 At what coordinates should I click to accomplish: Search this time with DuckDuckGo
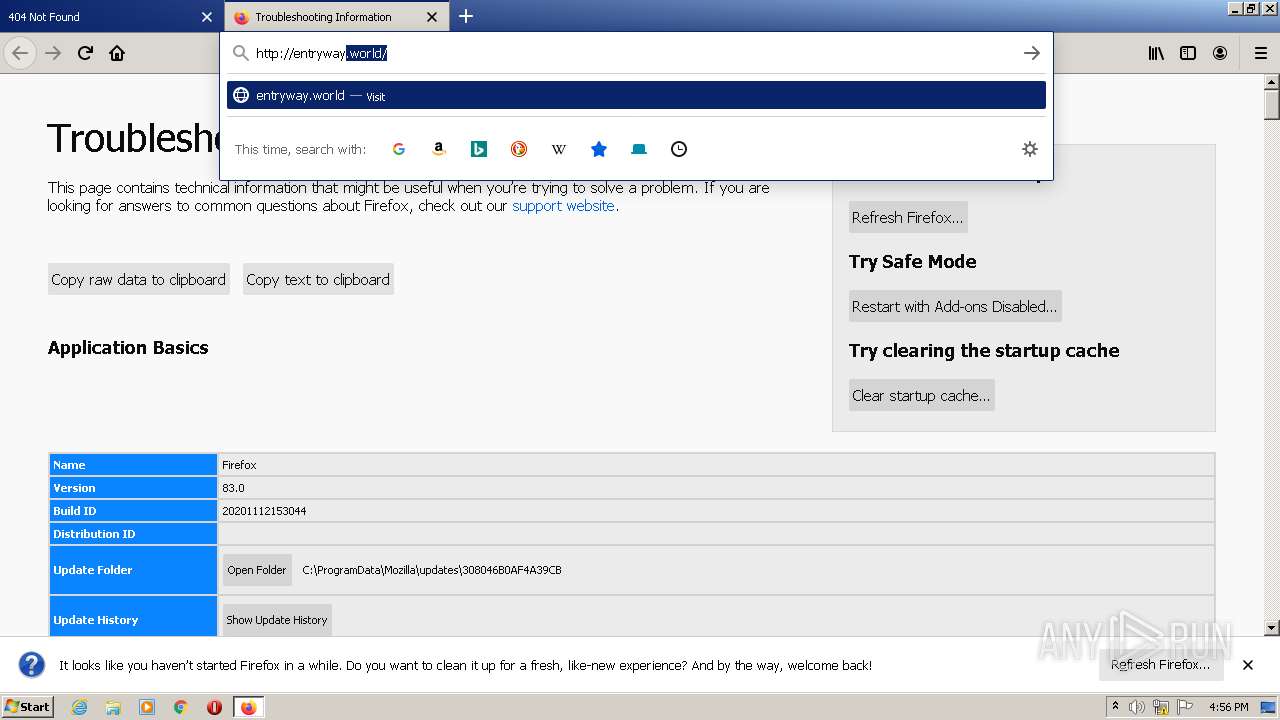tap(519, 149)
